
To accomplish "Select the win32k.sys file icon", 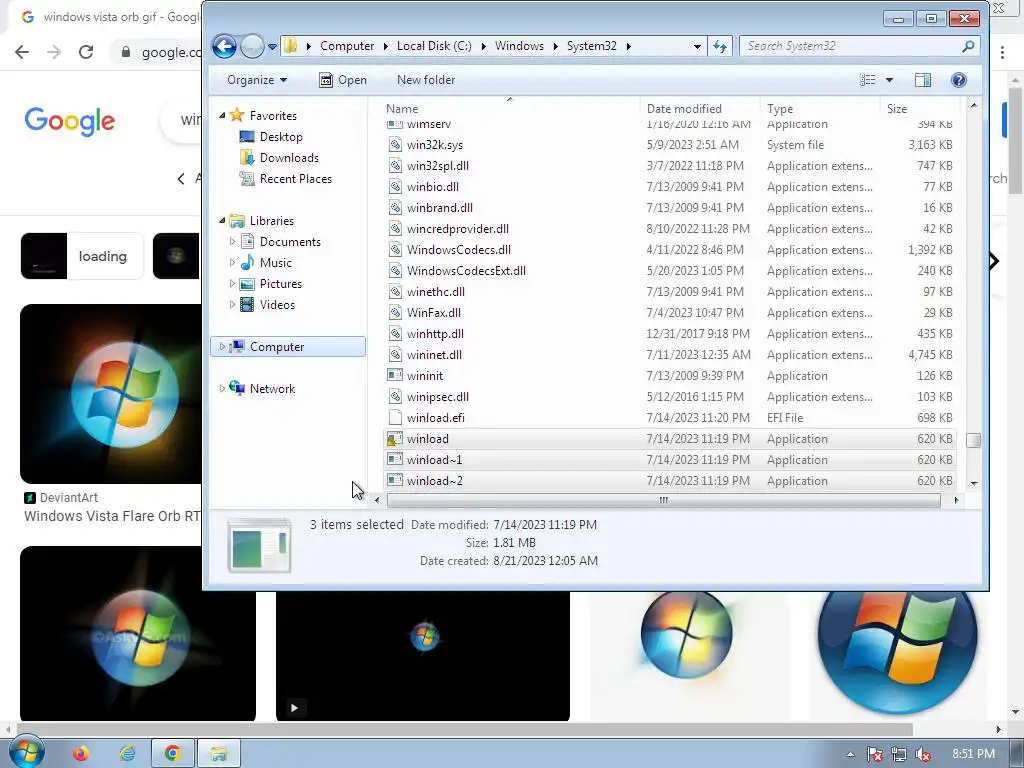I will [x=394, y=144].
